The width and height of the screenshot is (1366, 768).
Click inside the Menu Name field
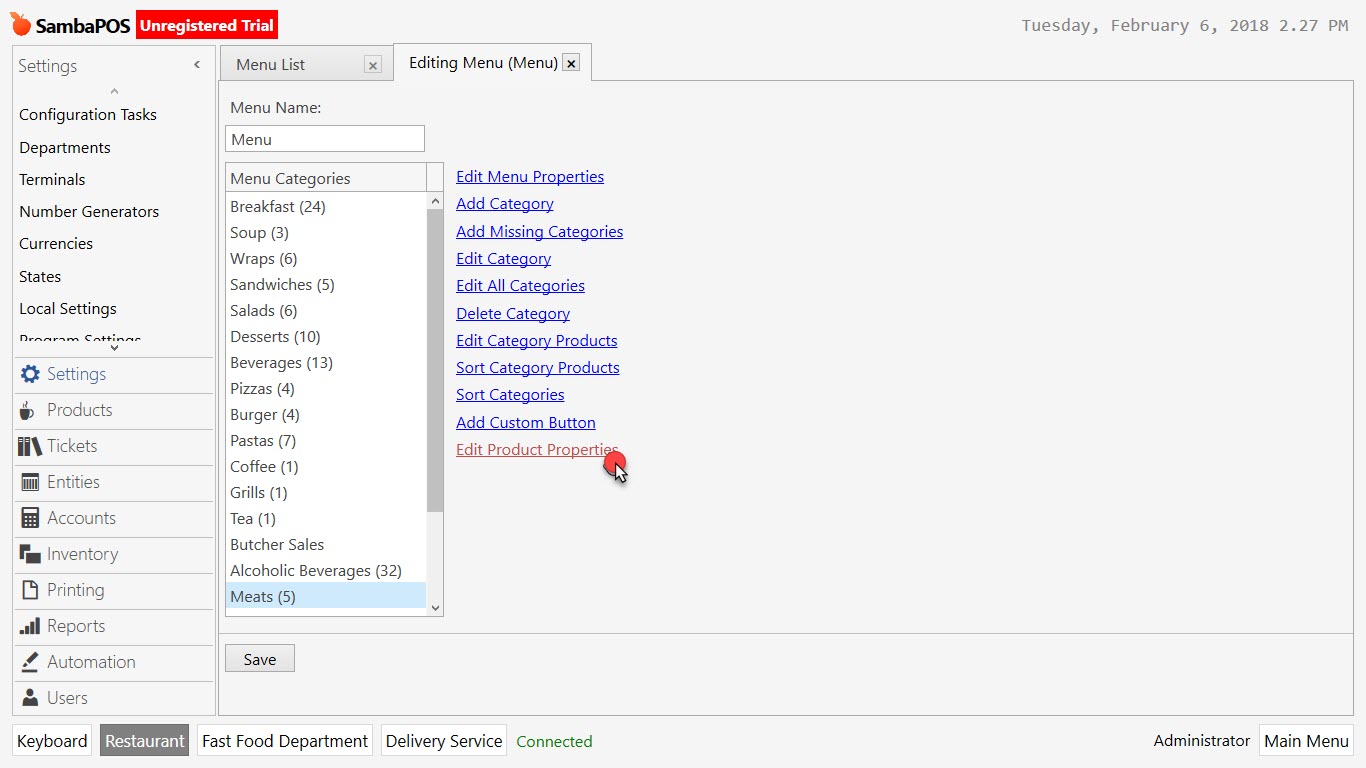tap(324, 138)
